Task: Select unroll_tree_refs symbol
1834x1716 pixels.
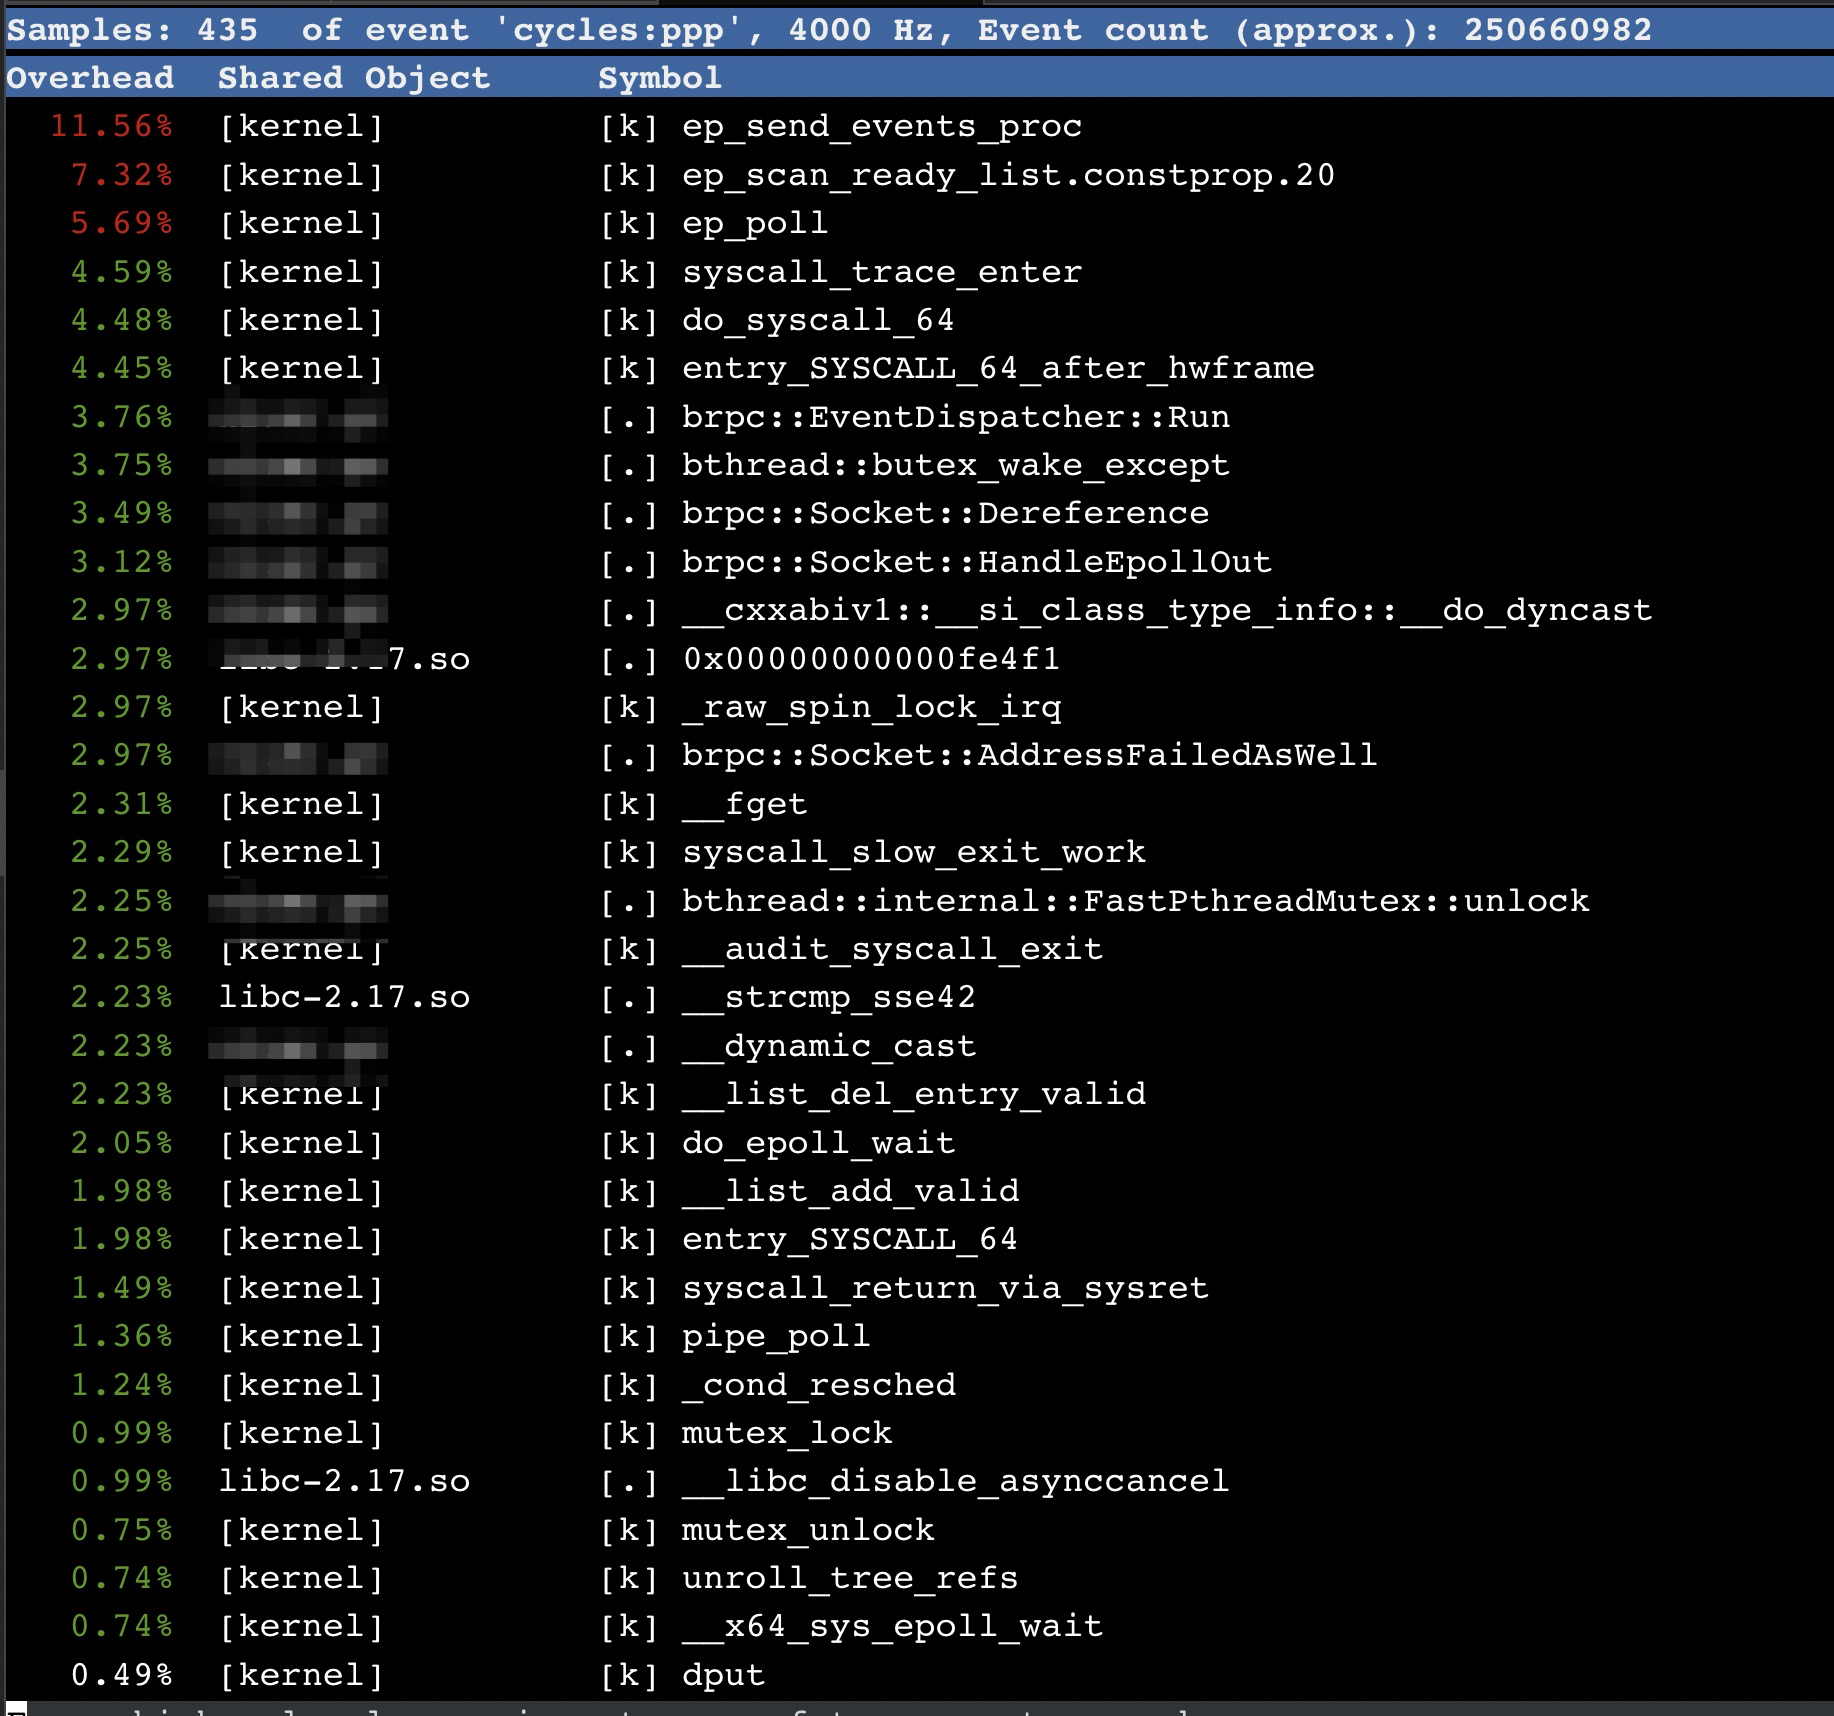Action: pyautogui.click(x=850, y=1578)
